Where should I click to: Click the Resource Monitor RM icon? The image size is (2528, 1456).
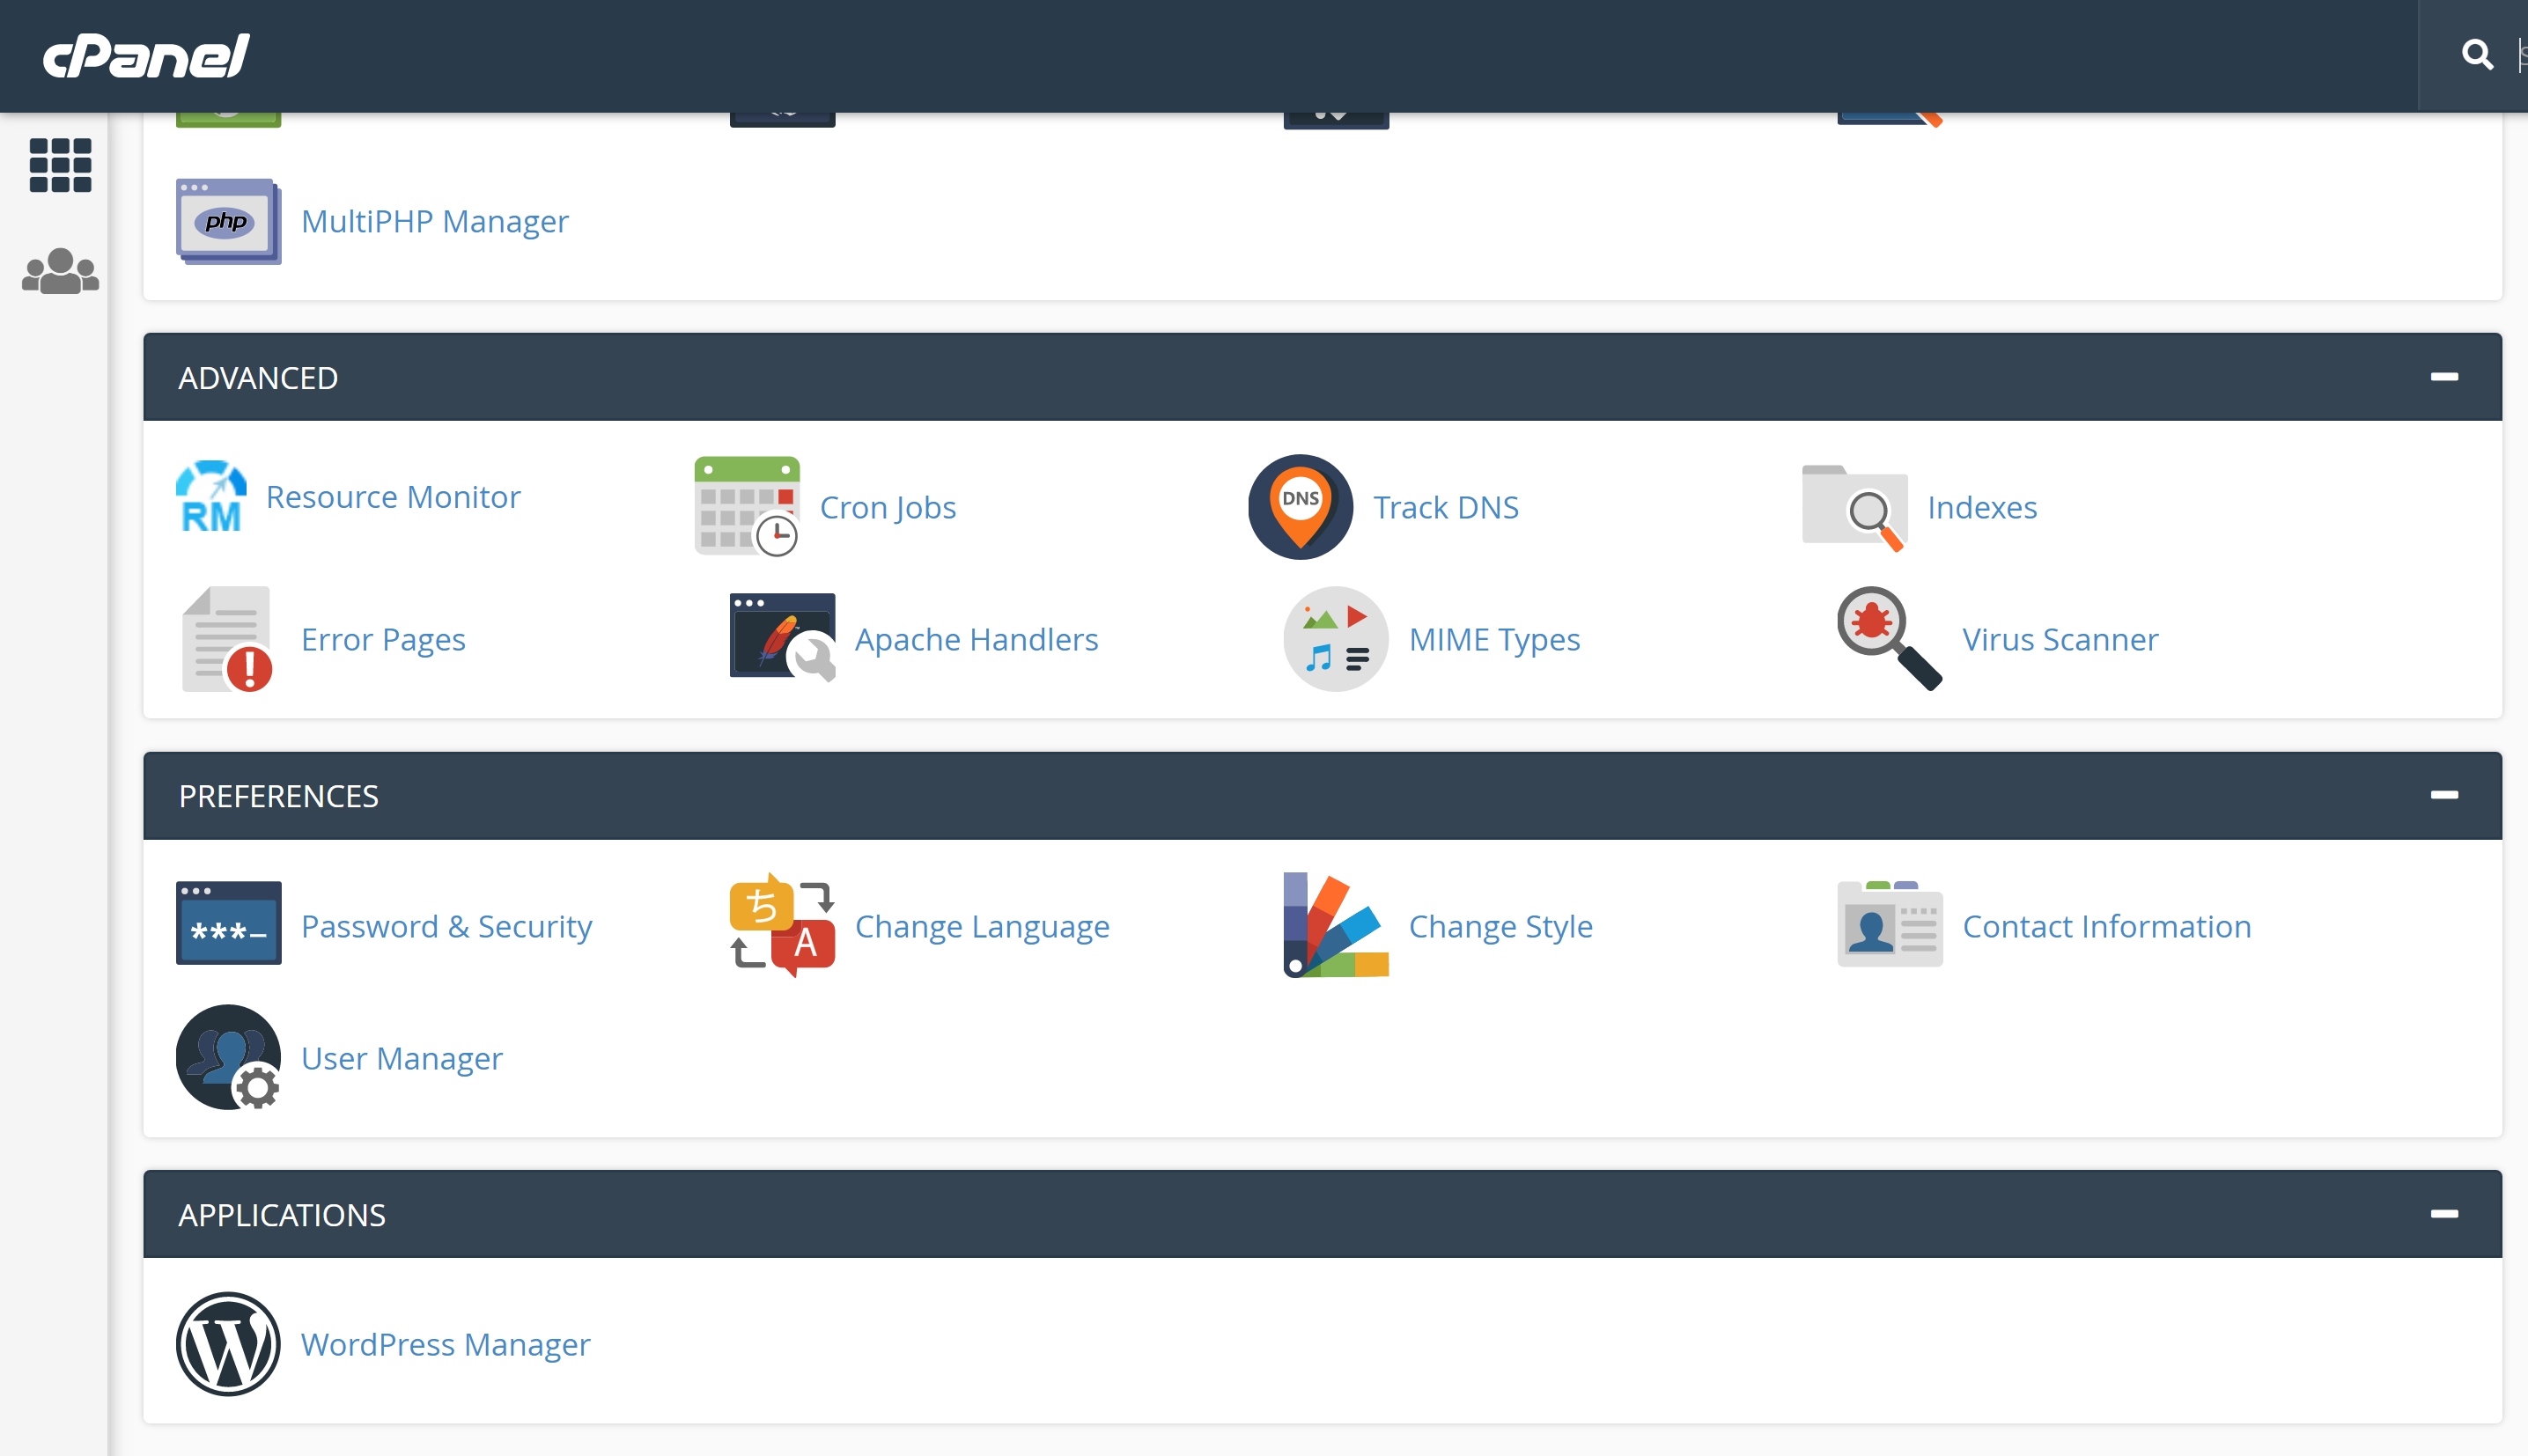[x=211, y=496]
